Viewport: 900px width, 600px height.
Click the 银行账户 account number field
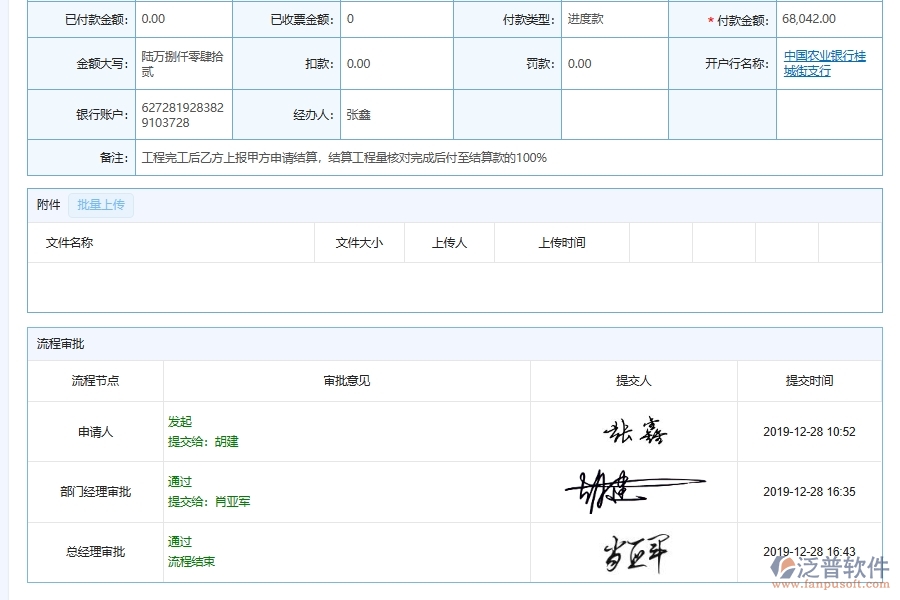click(182, 113)
